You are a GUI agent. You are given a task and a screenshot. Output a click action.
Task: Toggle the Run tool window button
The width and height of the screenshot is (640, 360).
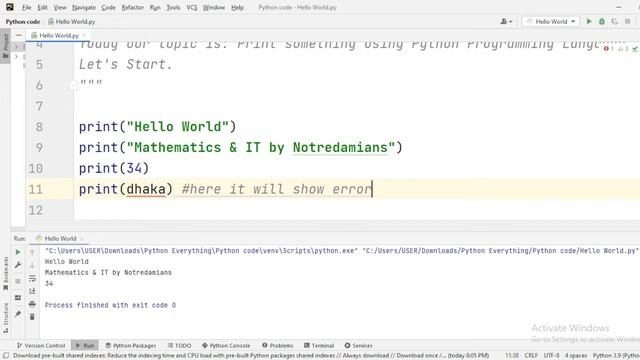click(85, 345)
